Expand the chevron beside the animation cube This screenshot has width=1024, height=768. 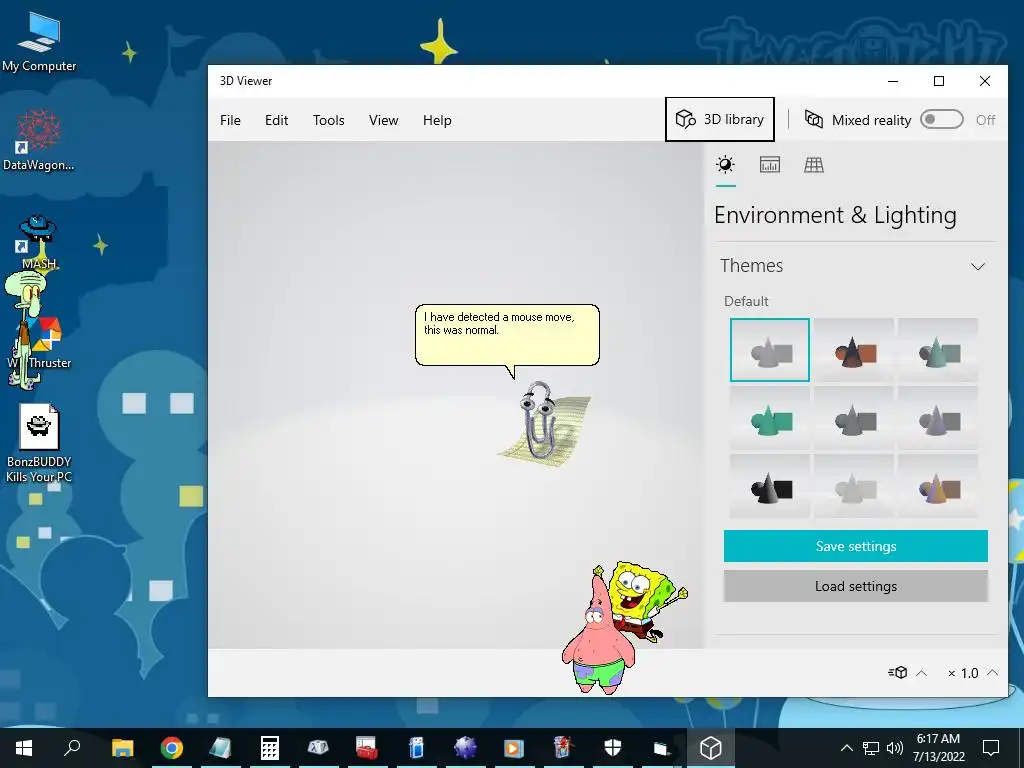click(x=921, y=673)
